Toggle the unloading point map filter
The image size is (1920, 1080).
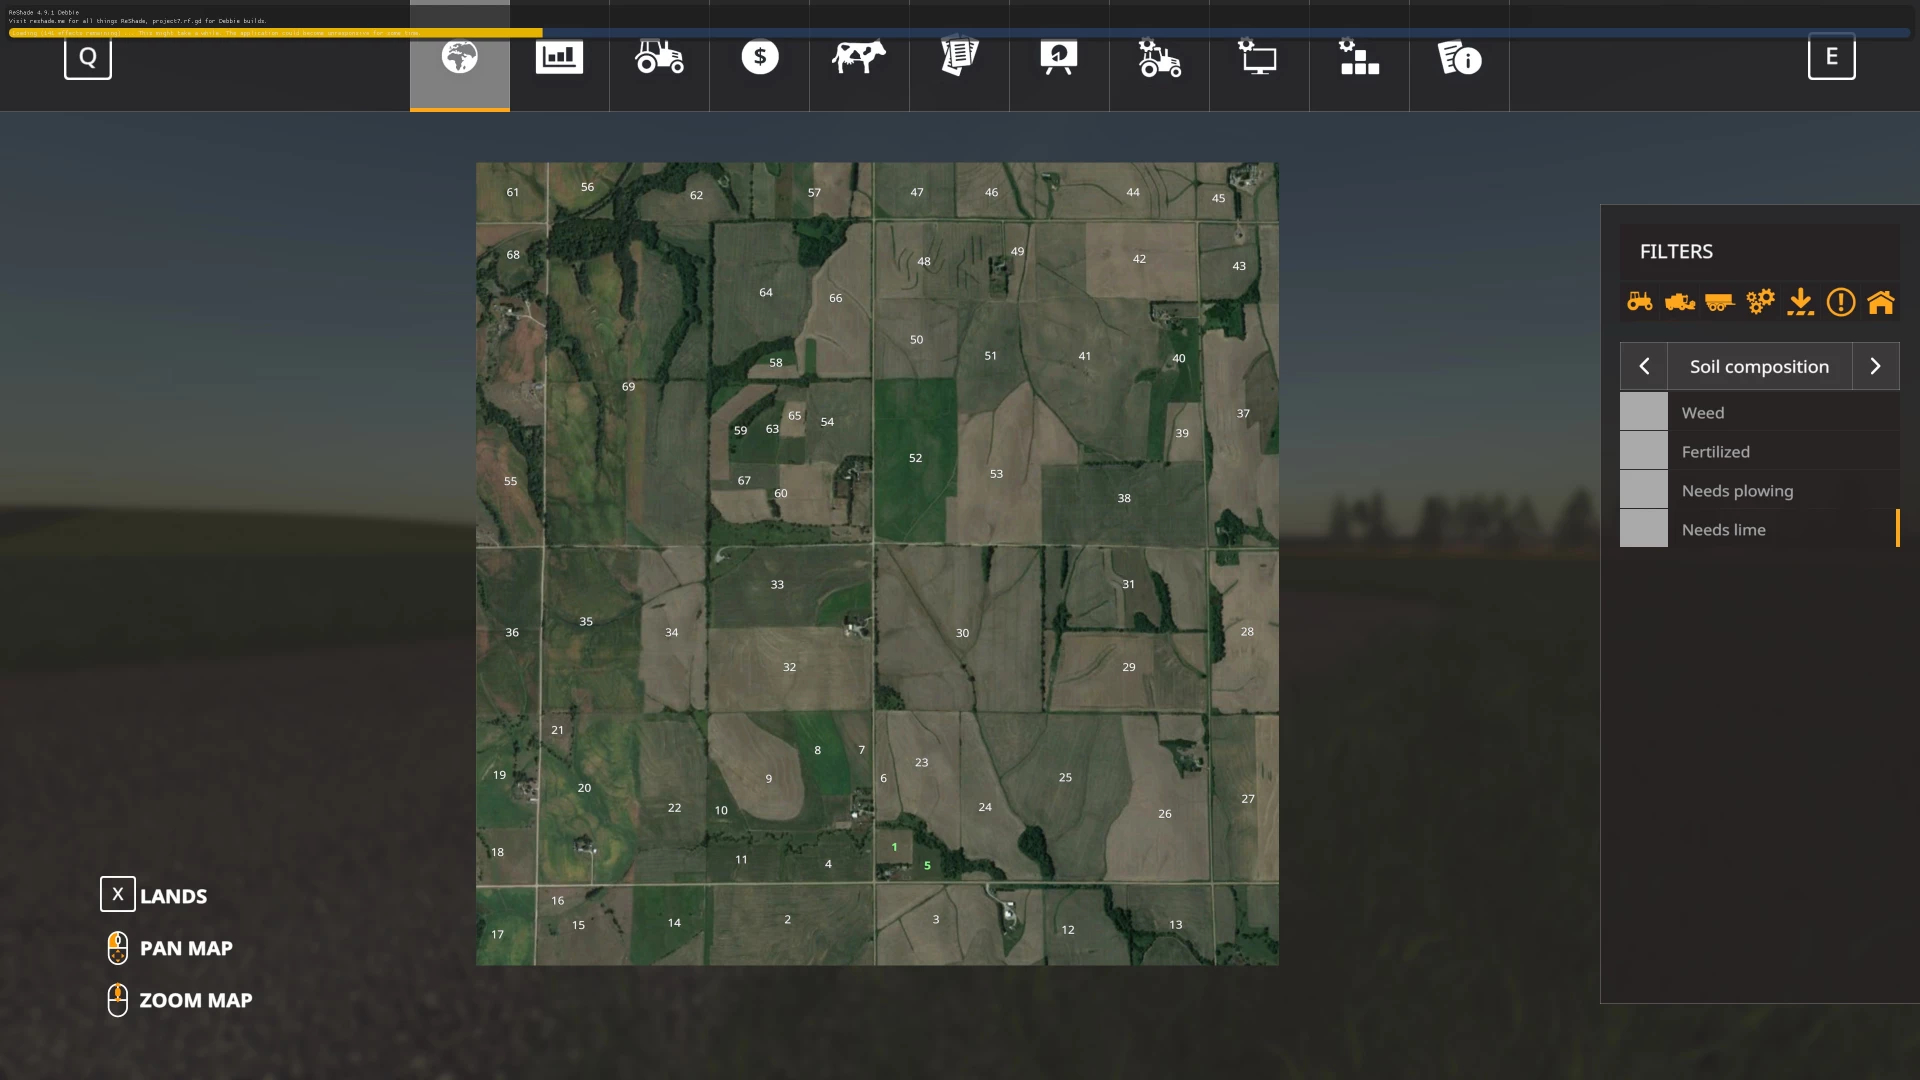pos(1800,301)
